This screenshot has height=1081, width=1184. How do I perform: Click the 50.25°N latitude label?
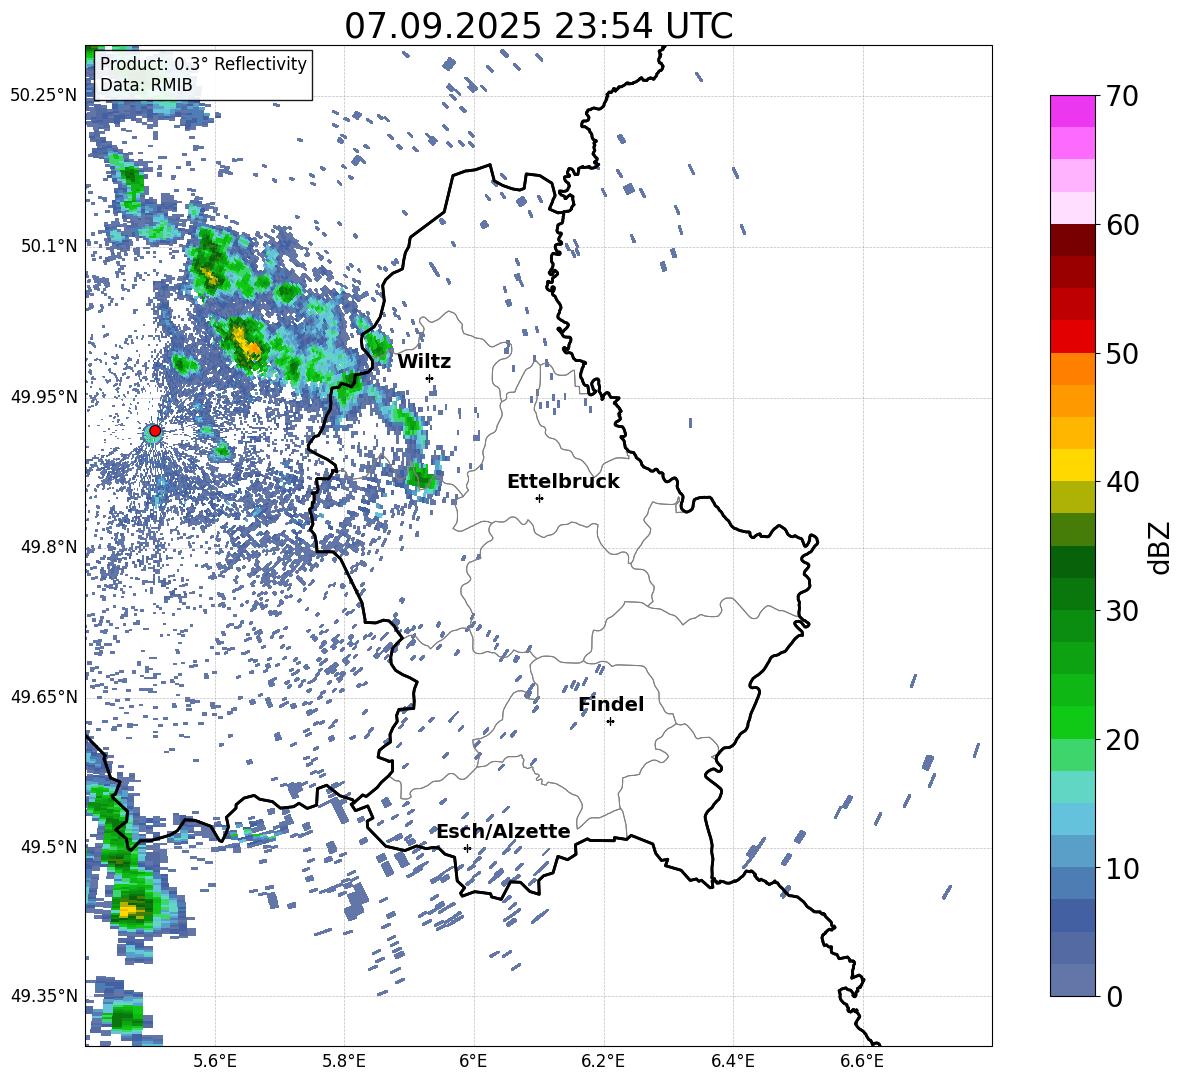click(44, 95)
